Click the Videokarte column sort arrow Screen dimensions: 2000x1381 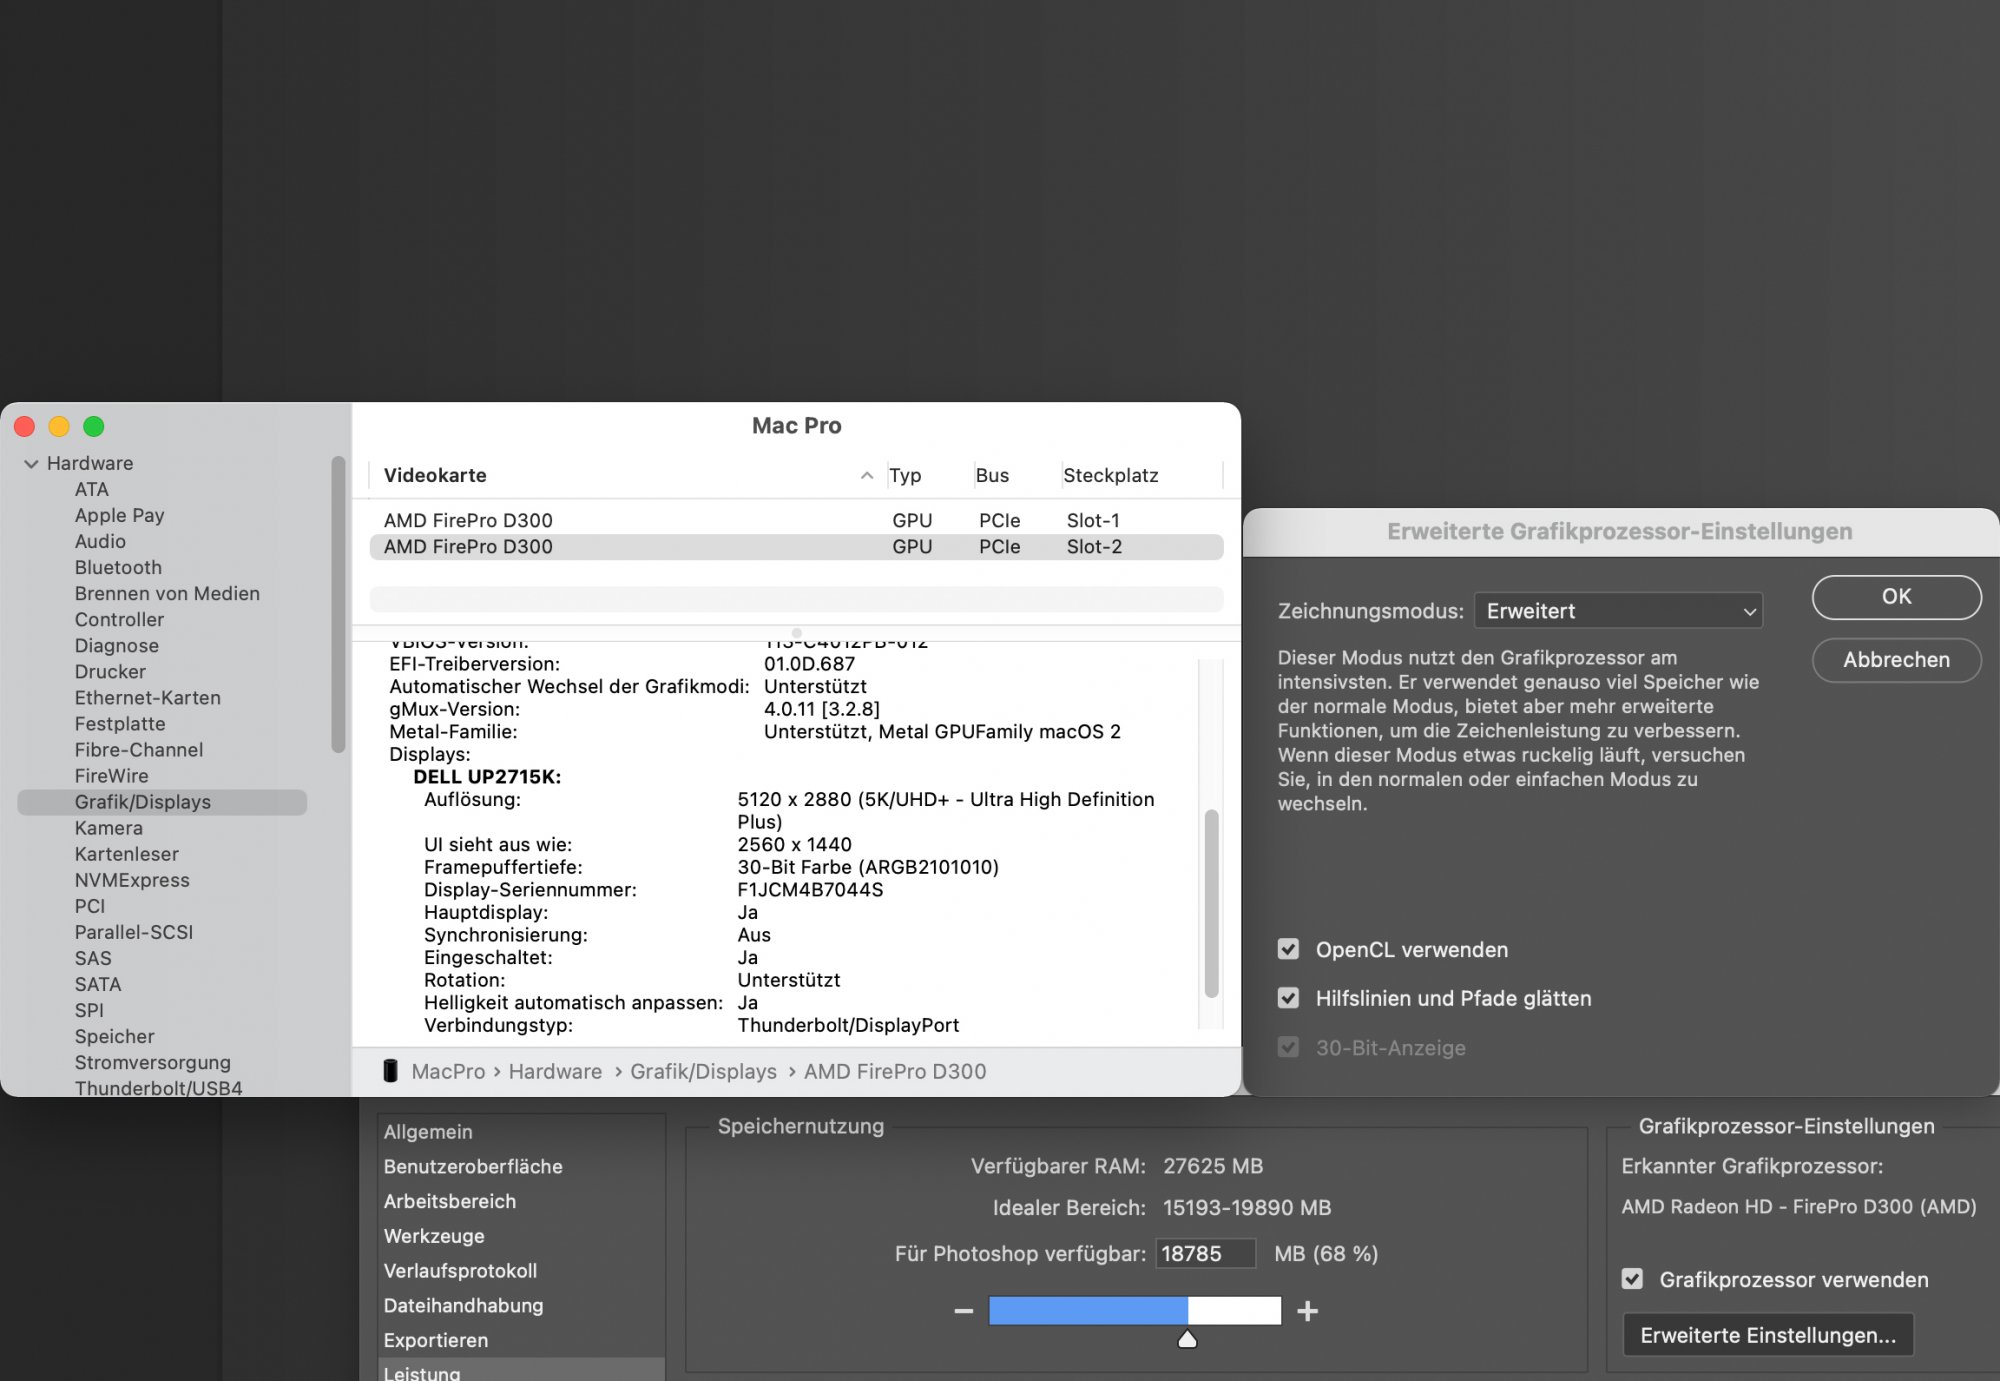tap(866, 476)
